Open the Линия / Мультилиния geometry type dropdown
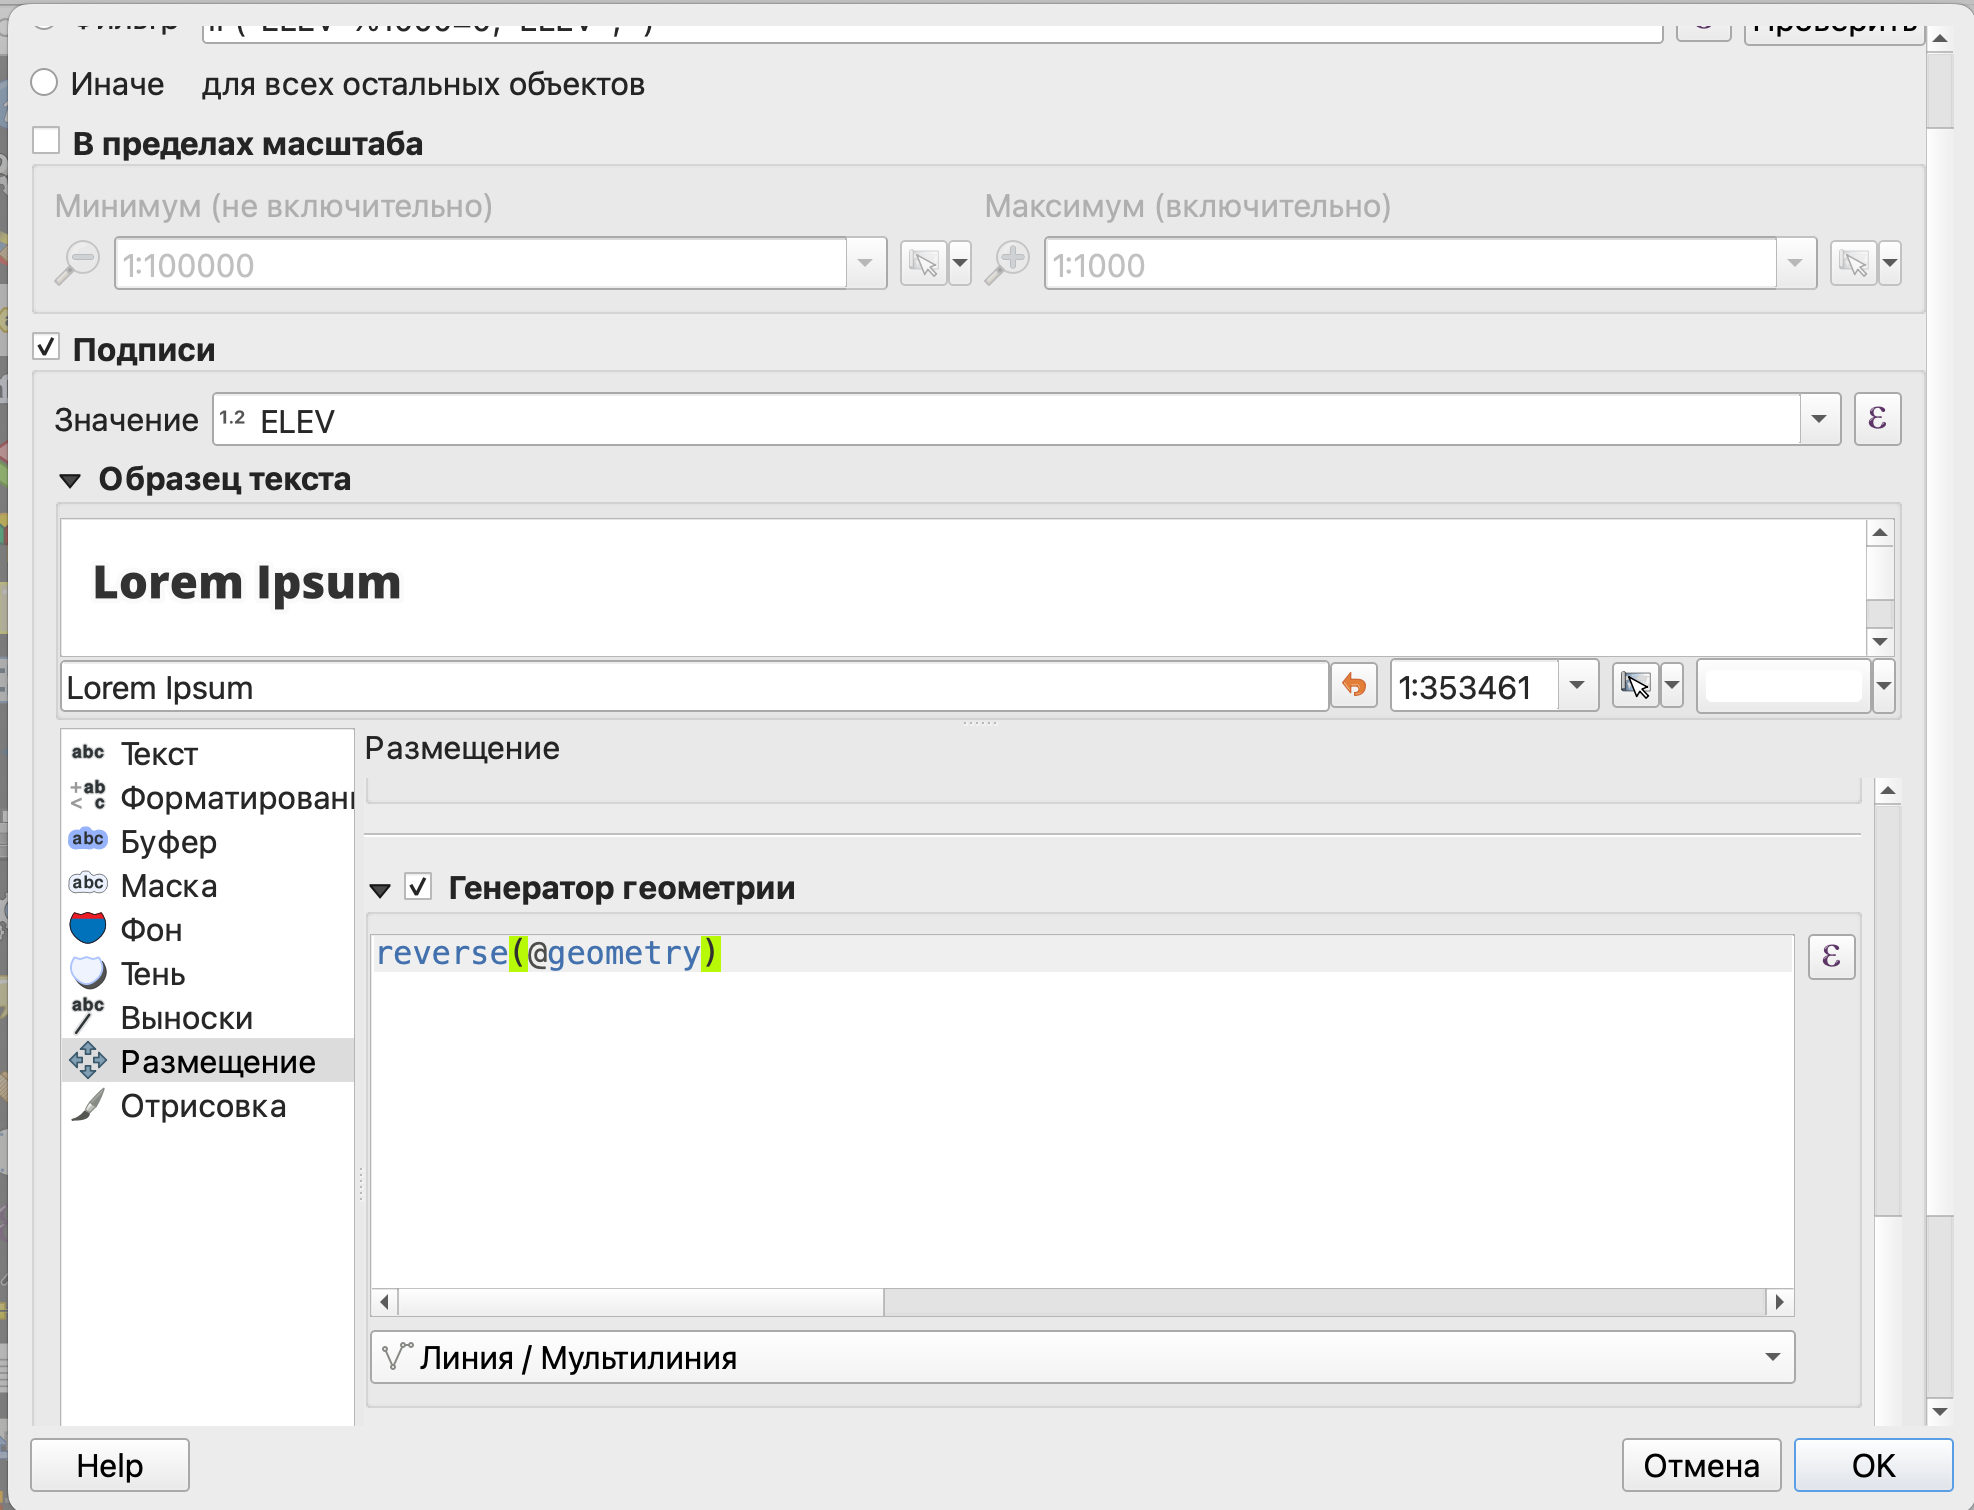This screenshot has width=1974, height=1510. (x=1082, y=1357)
